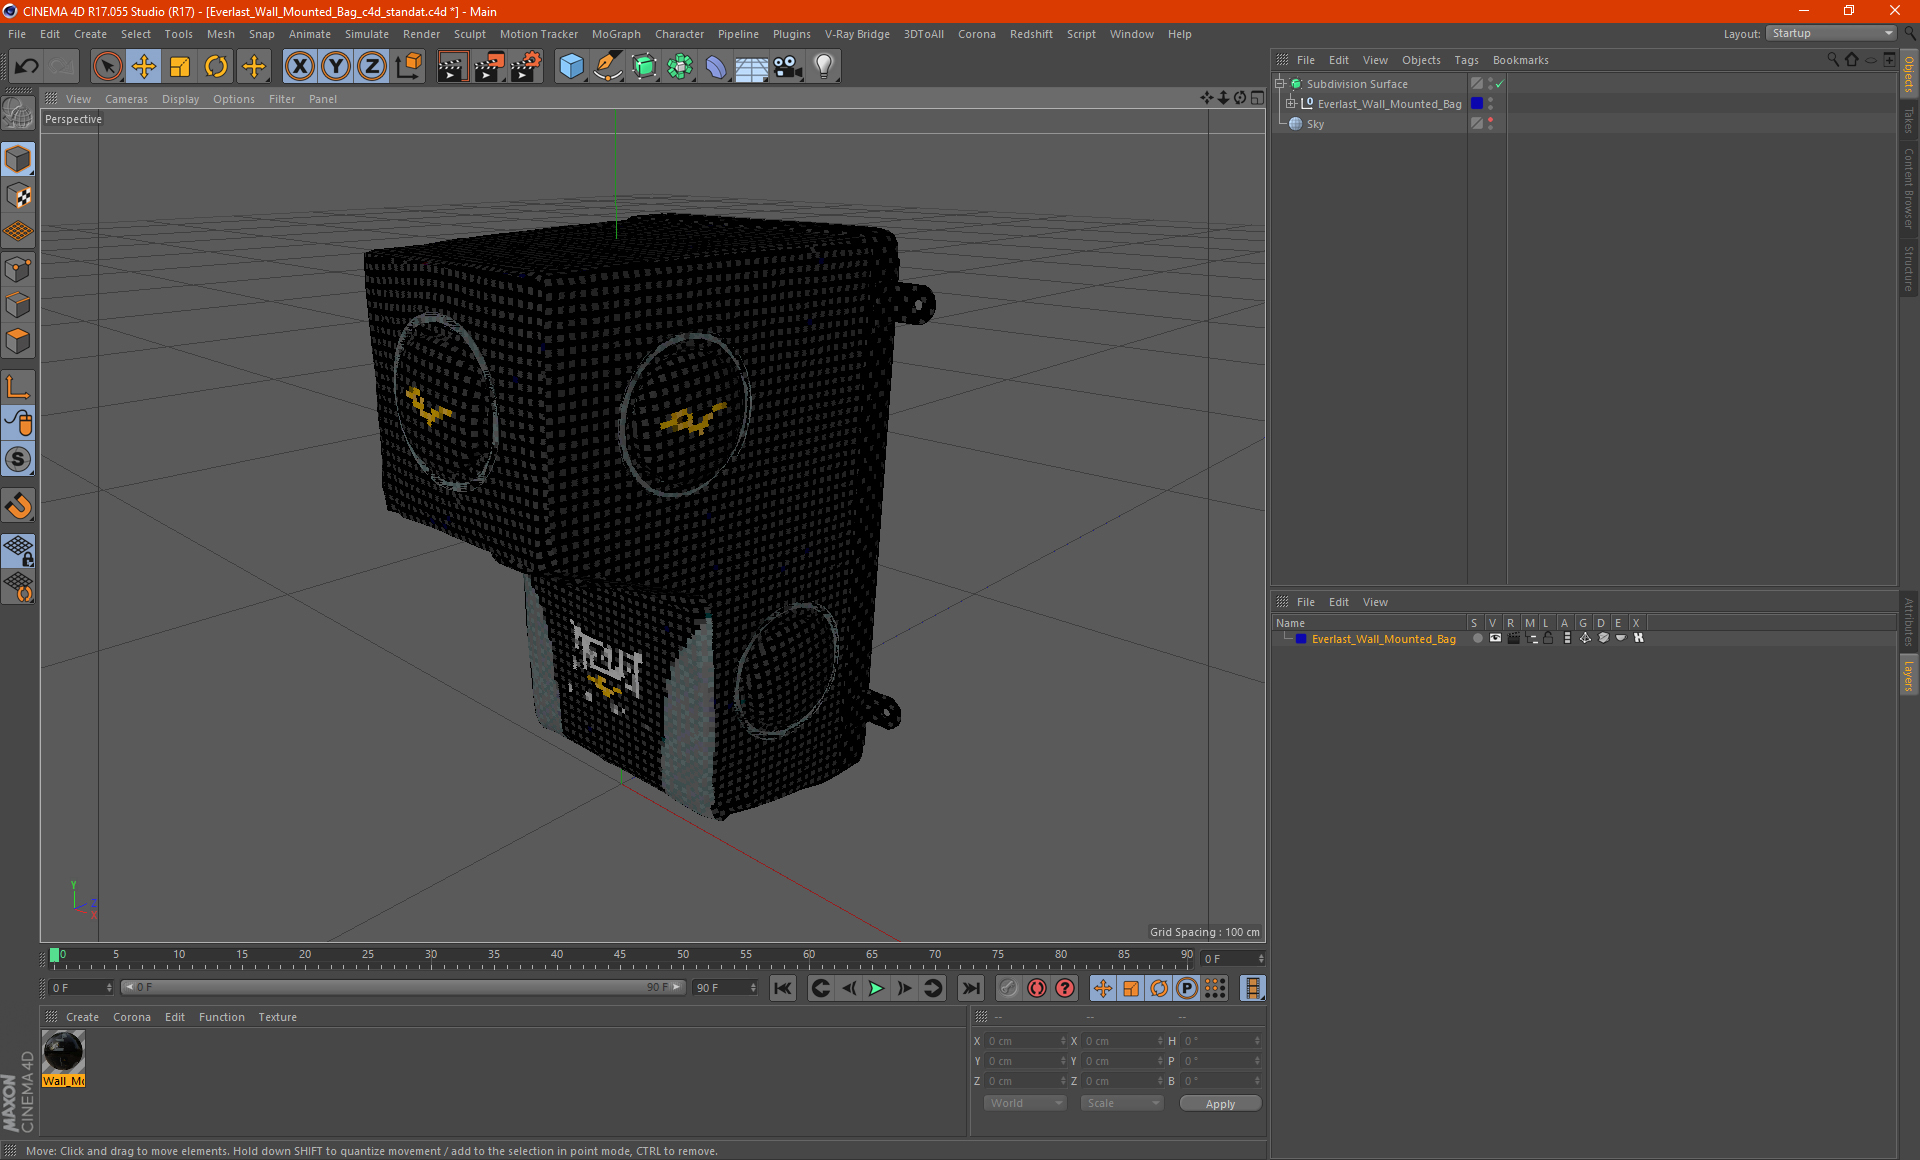Viewport: 1920px width, 1160px height.
Task: Click the Apply button
Action: (1220, 1104)
